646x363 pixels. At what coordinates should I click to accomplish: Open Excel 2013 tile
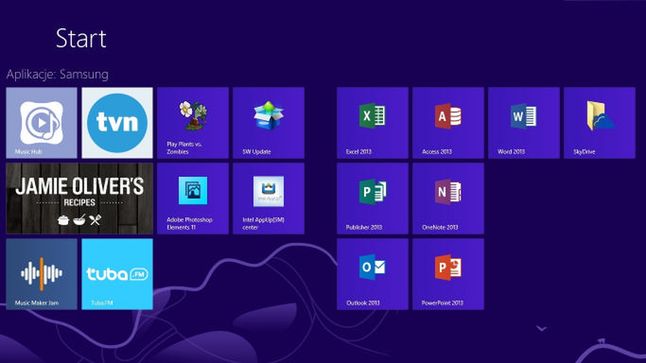pyautogui.click(x=372, y=123)
